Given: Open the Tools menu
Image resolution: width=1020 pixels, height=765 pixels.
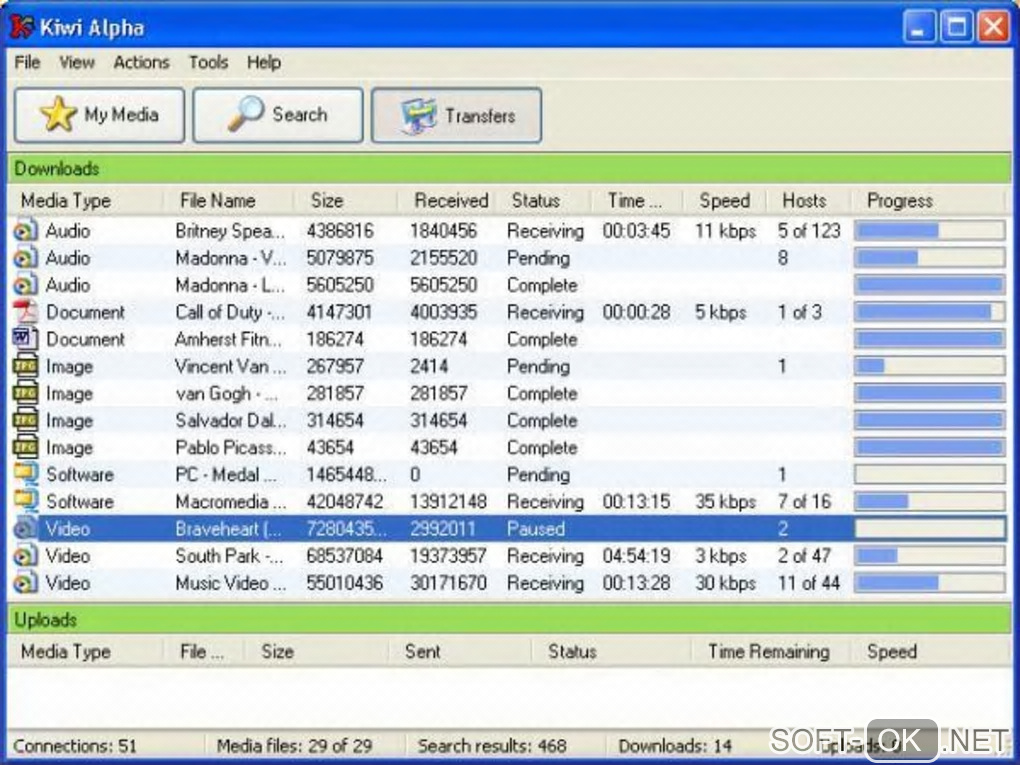Looking at the screenshot, I should tap(208, 62).
